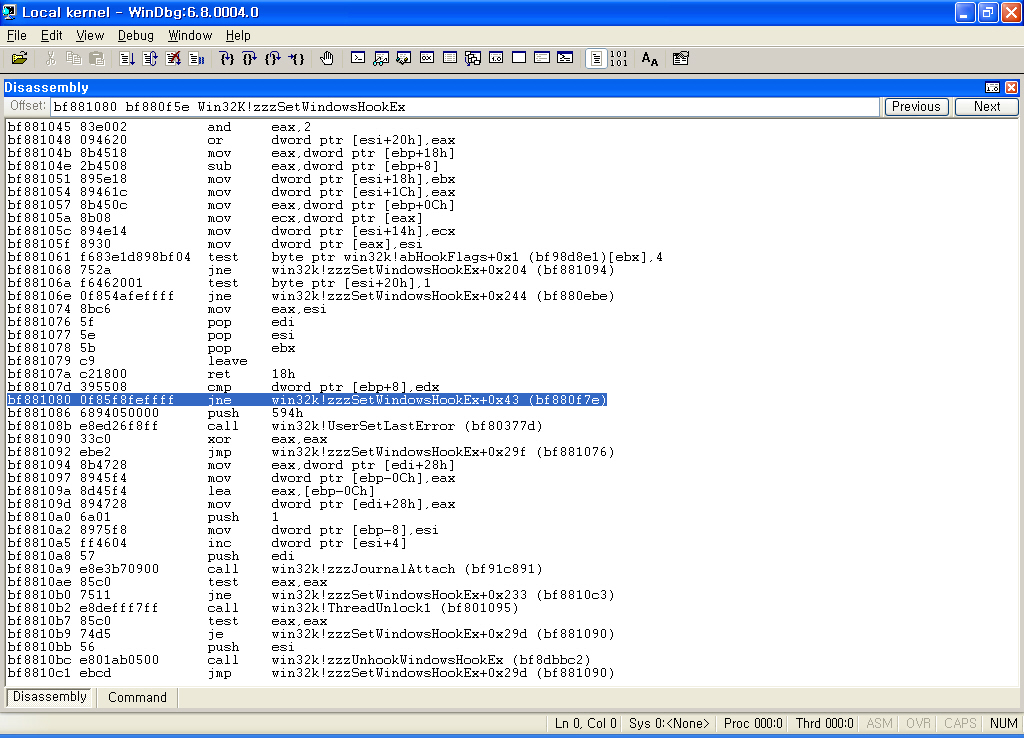The image size is (1024, 738).
Task: Click the hand breakpoint toolbar icon
Action: pos(327,59)
